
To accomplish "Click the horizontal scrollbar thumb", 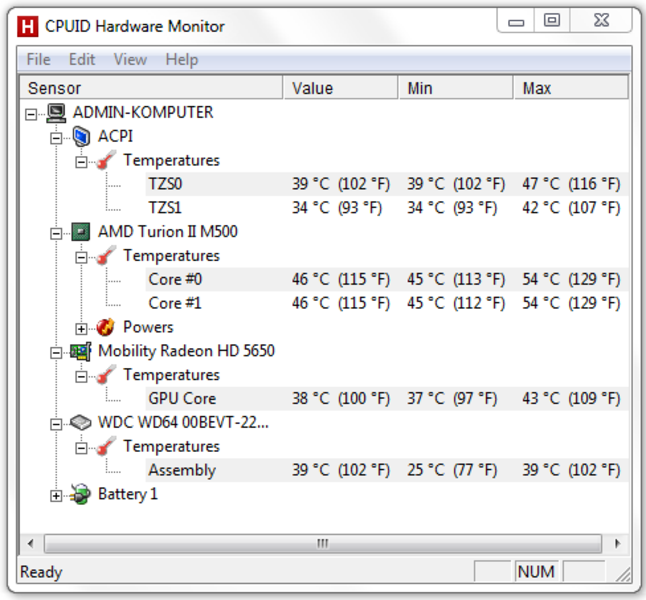I will pos(323,544).
